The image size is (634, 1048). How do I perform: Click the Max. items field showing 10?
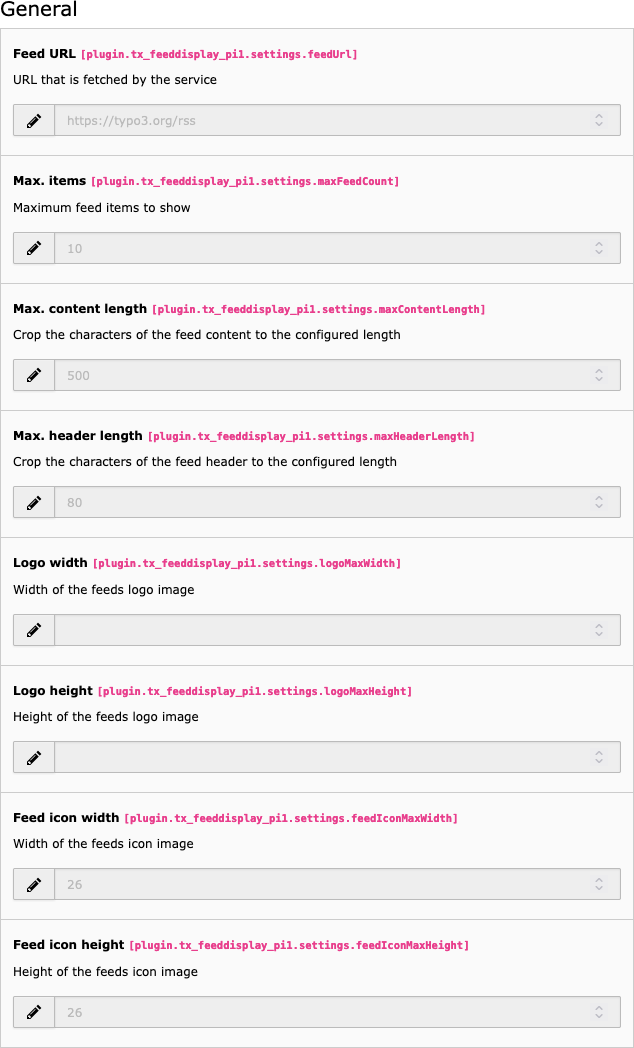[320, 248]
